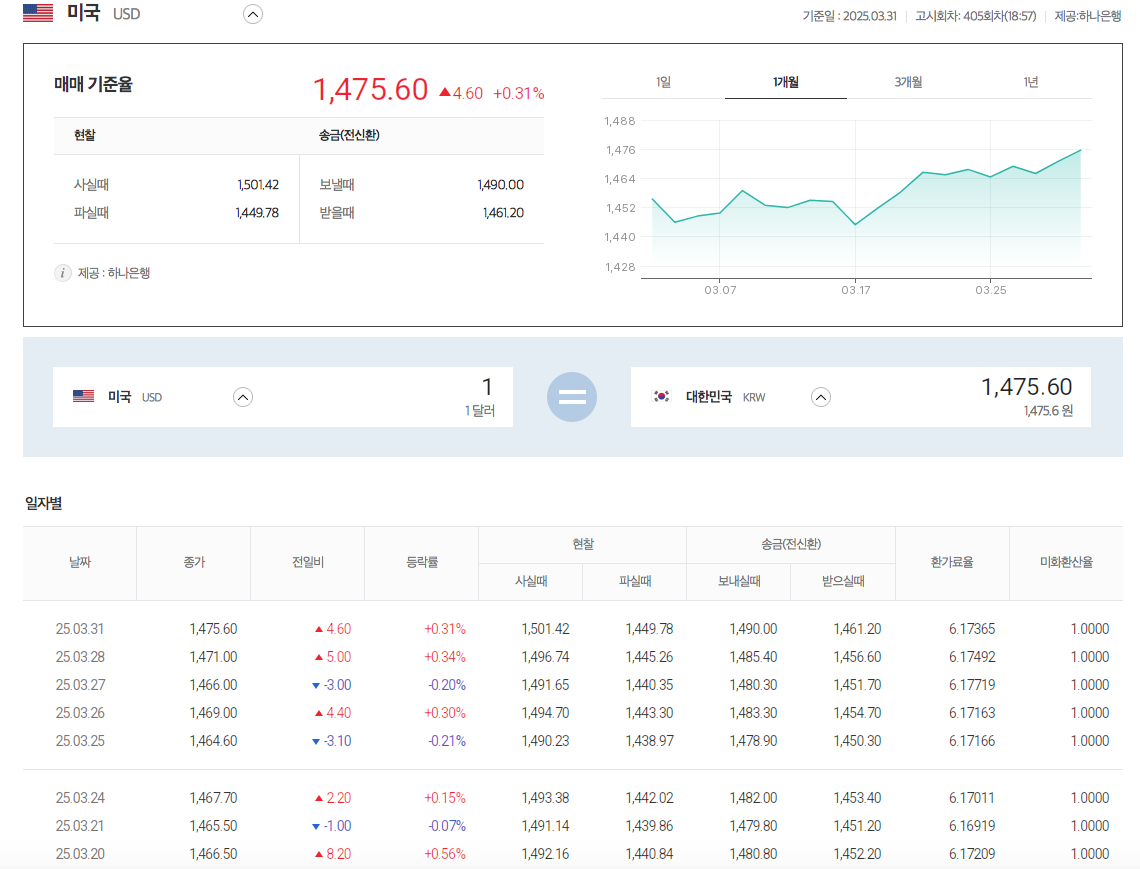Screen dimensions: 1140x869
Task: Click the US flag in the currency converter
Action: click(85, 396)
